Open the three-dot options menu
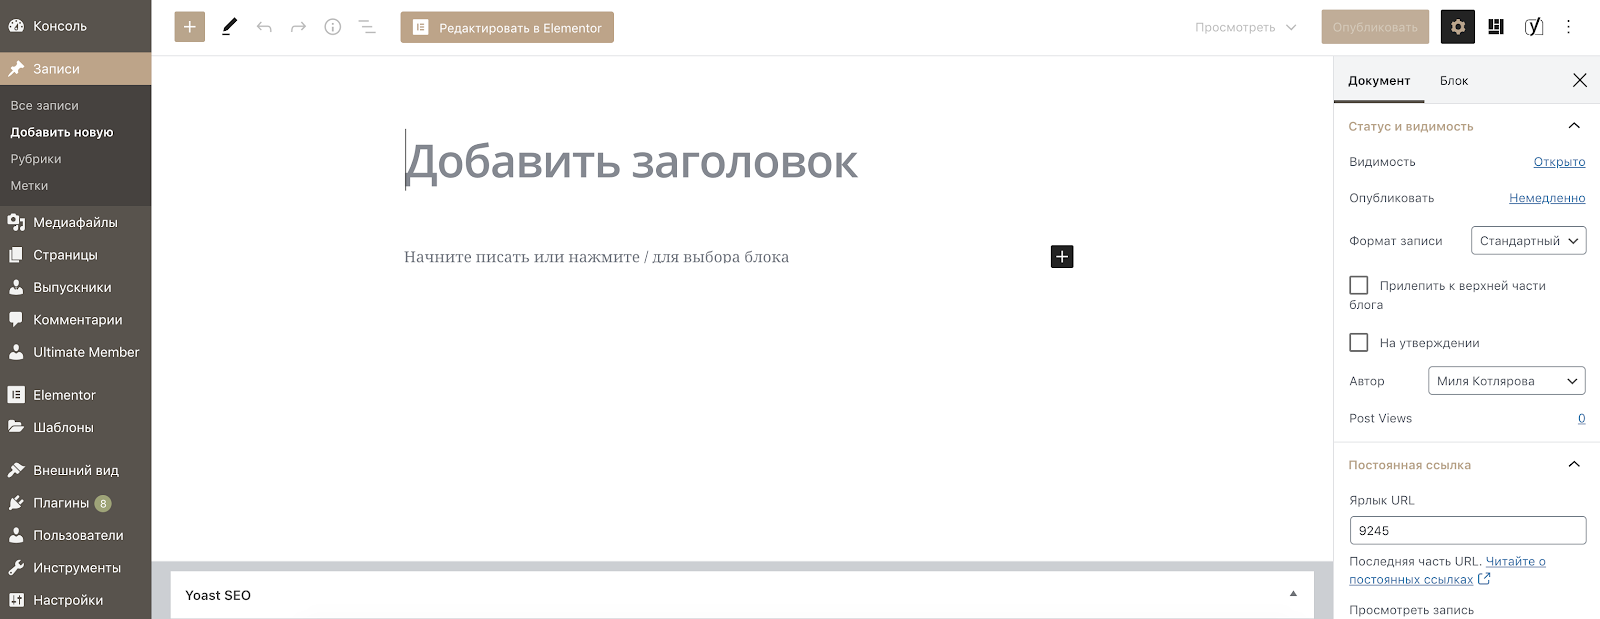1600x619 pixels. [x=1568, y=27]
